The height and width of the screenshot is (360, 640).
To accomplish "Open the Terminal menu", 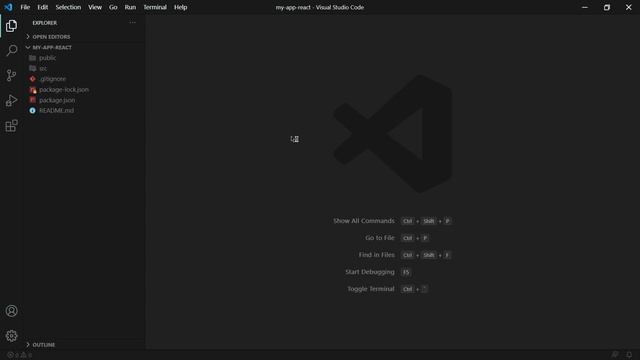I will click(x=155, y=7).
